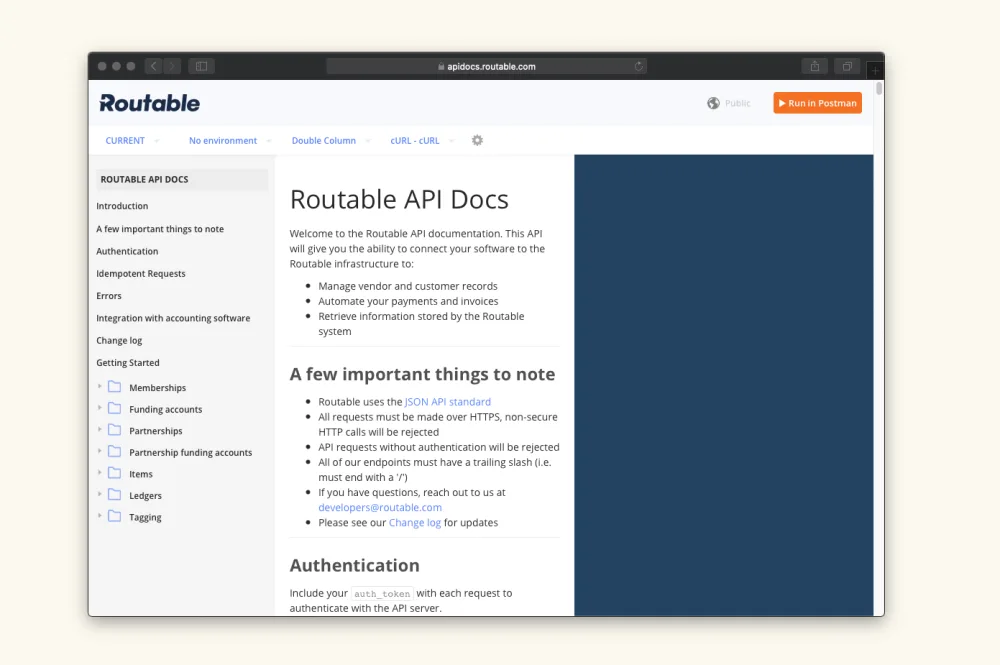Show all tabs with the tab overview icon
The image size is (1000, 665).
[847, 66]
